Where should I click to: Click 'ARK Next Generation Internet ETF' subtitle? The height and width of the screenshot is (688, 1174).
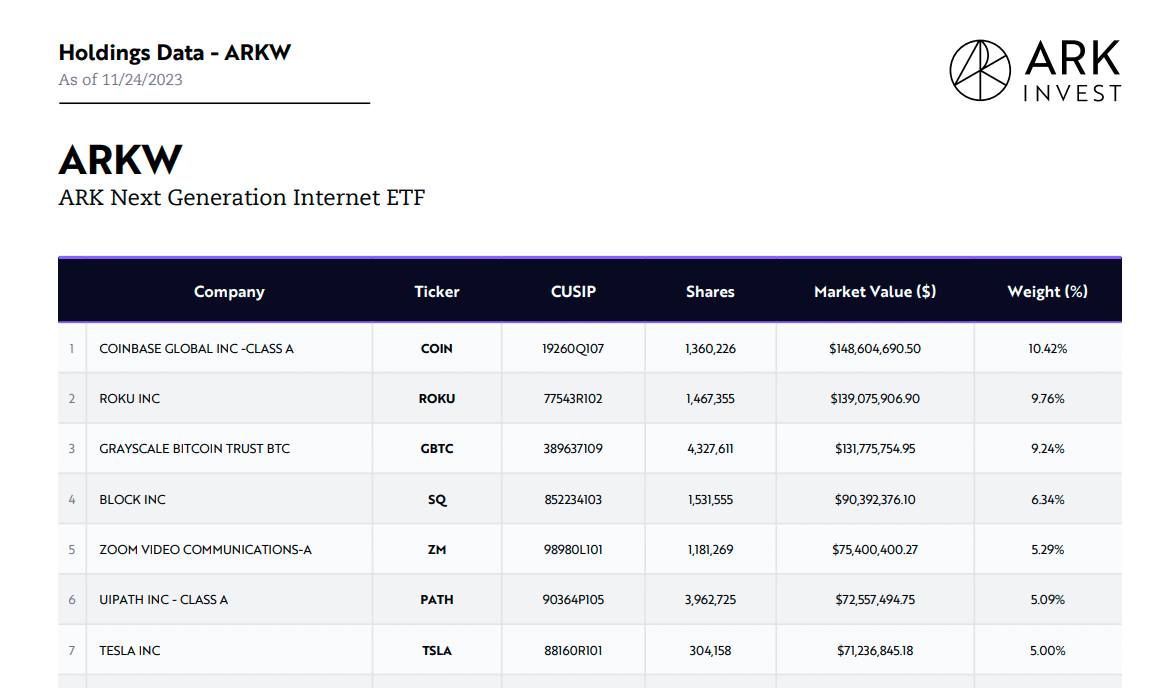(242, 198)
